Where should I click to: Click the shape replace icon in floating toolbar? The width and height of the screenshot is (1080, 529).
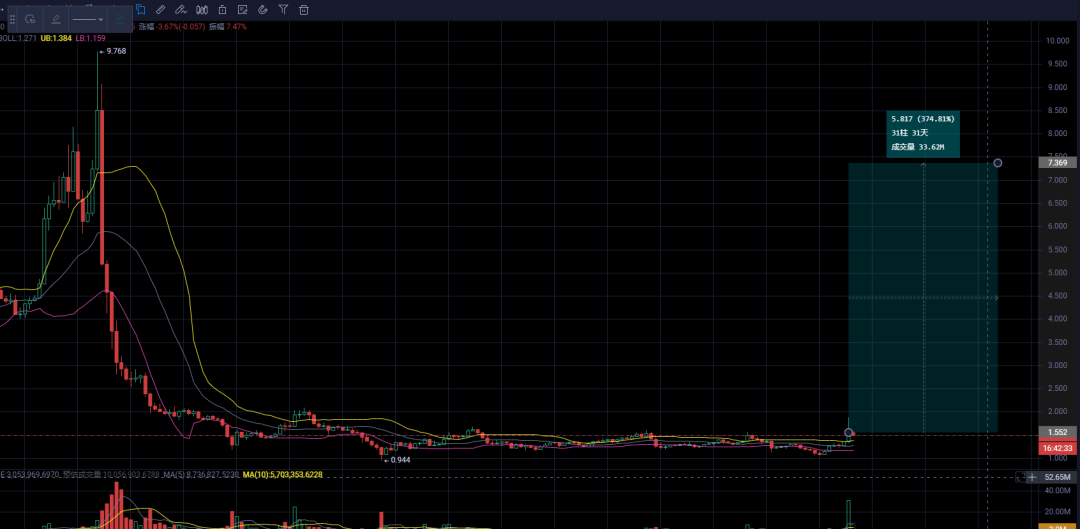(30, 19)
